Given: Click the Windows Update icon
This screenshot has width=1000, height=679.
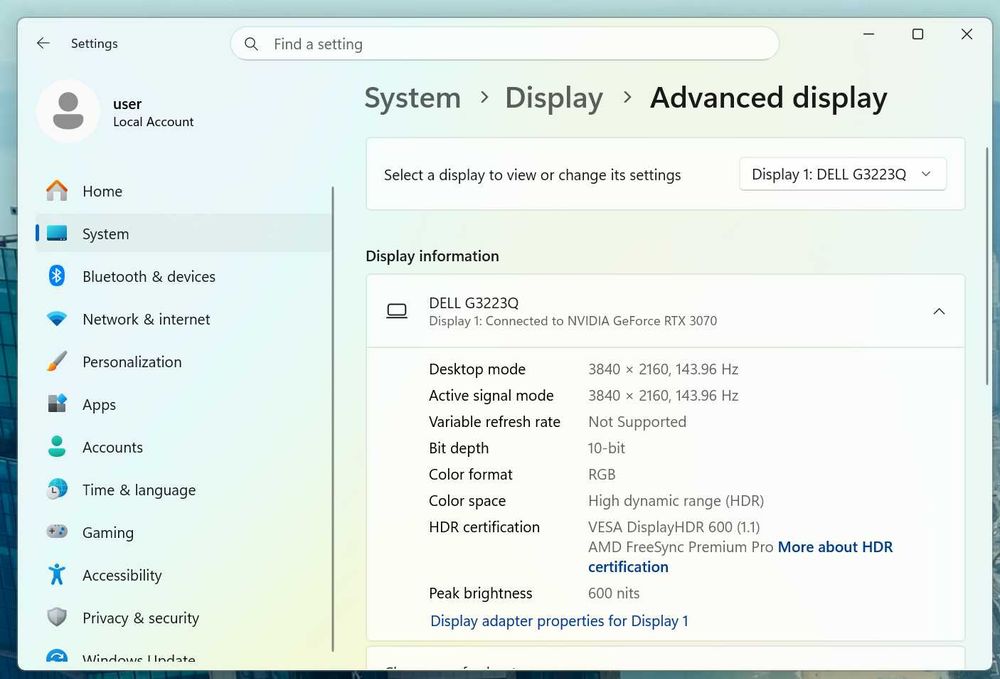Looking at the screenshot, I should [57, 657].
